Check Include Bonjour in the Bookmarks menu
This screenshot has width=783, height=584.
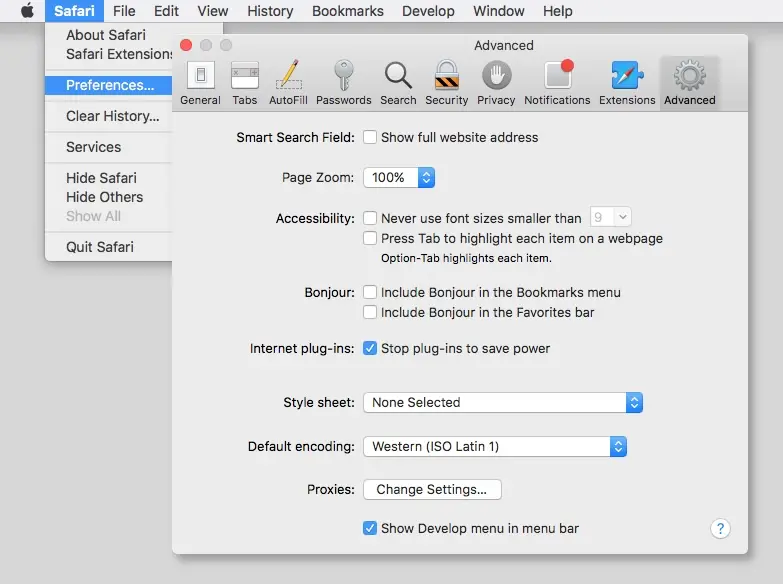(370, 292)
